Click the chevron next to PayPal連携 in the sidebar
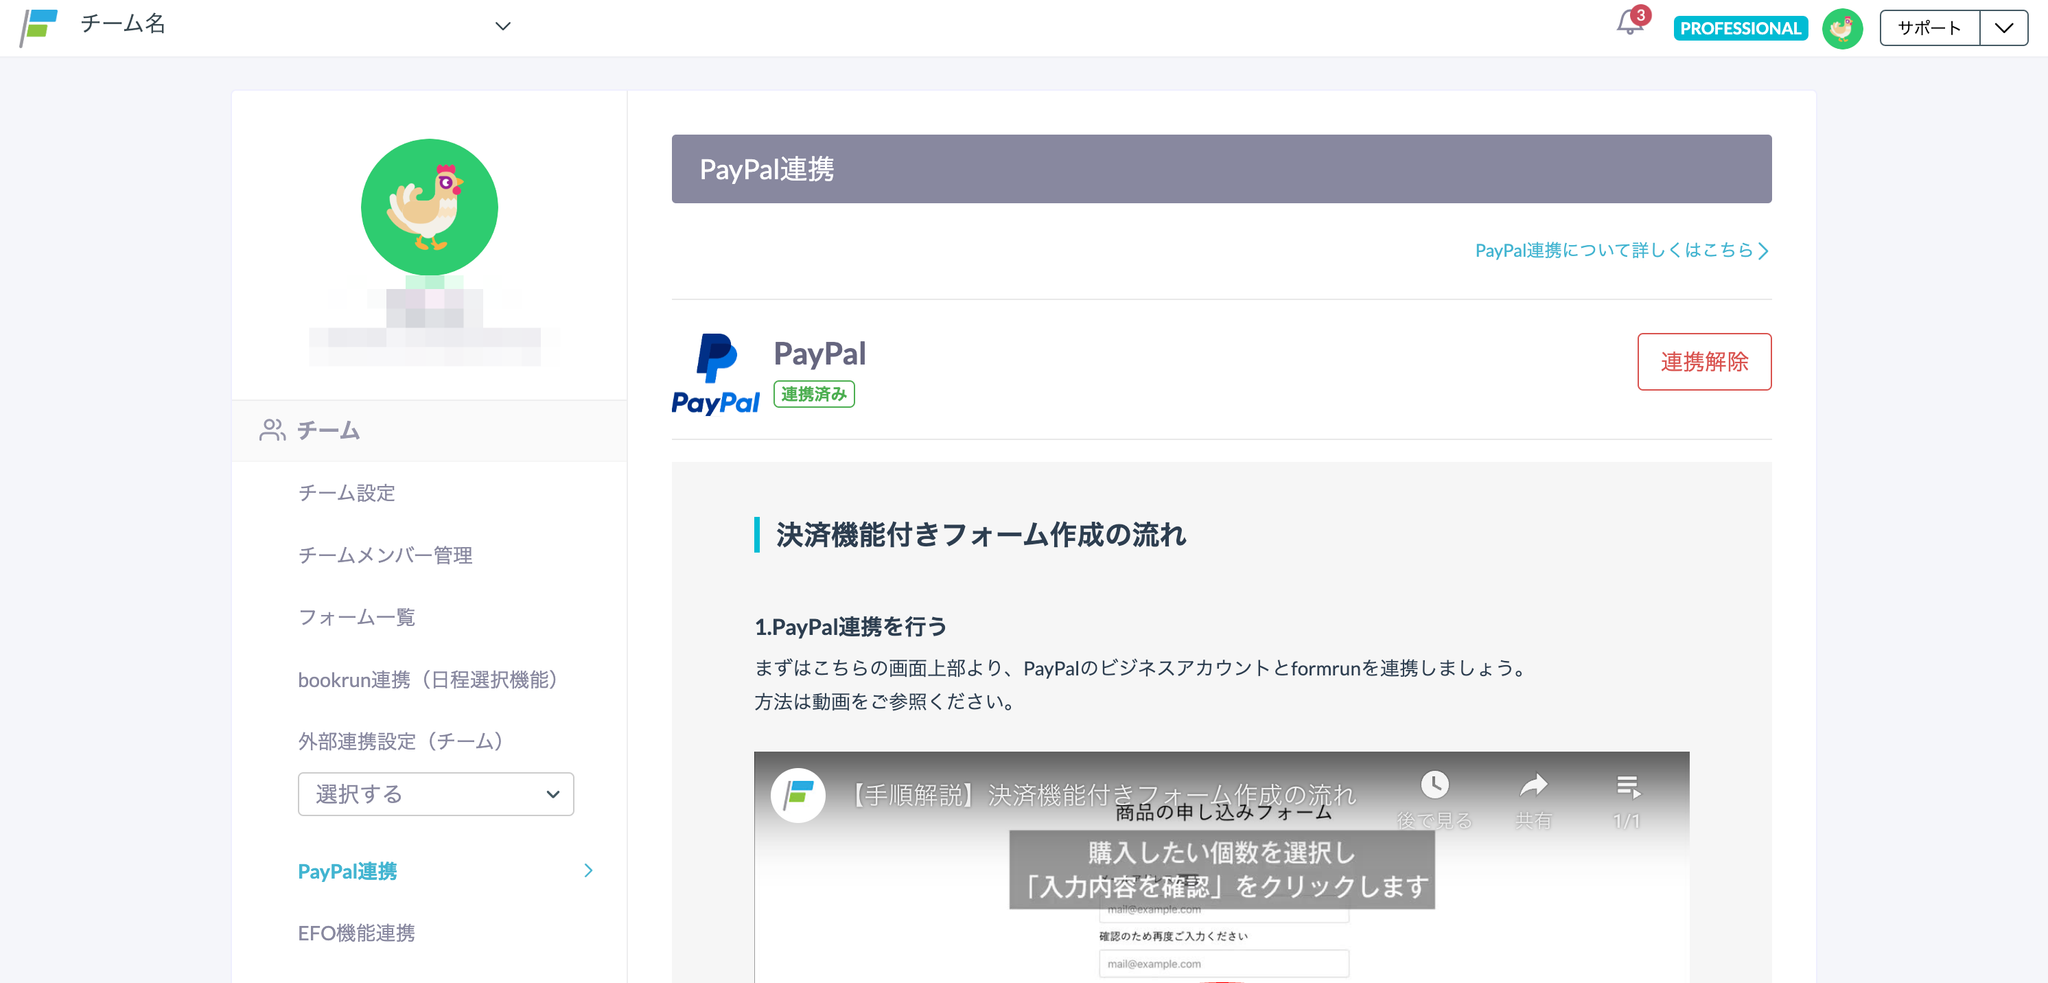The width and height of the screenshot is (2048, 983). tap(588, 871)
